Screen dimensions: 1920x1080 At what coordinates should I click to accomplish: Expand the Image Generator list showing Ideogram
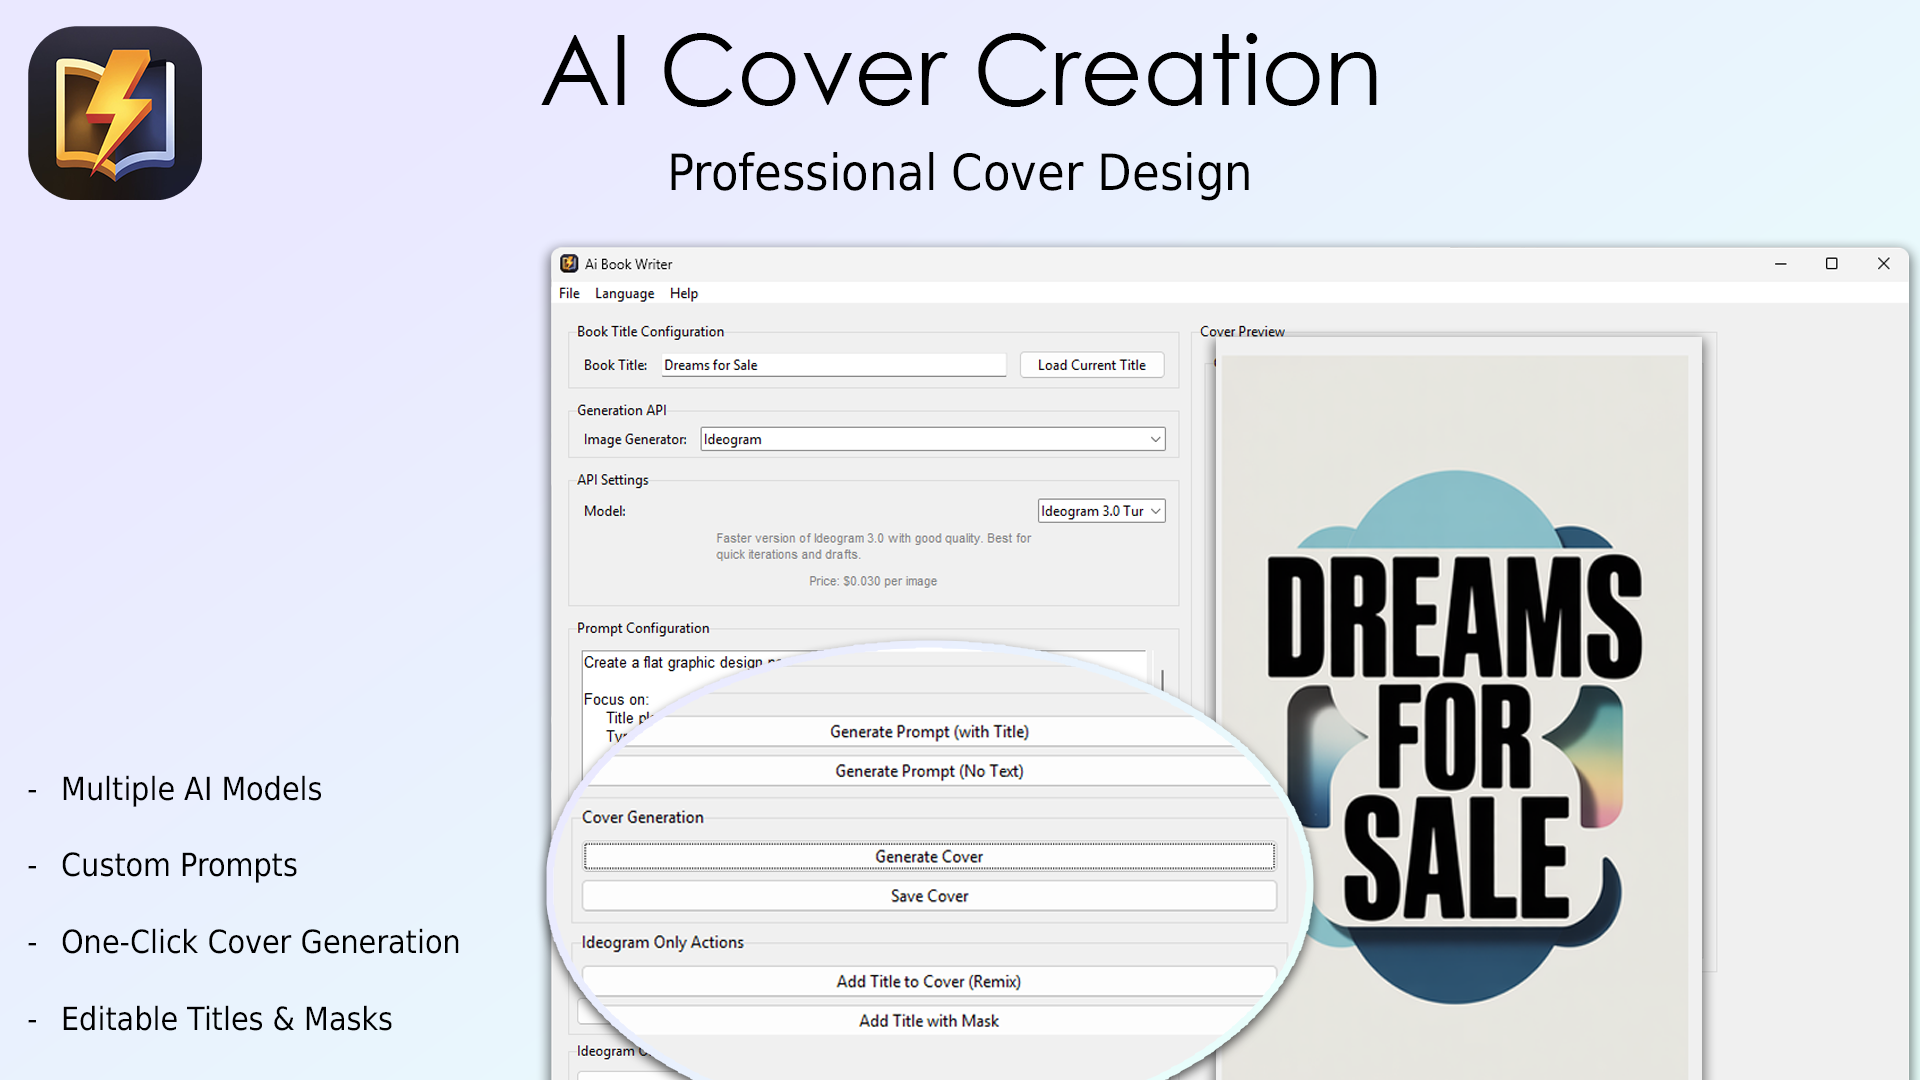coord(1155,439)
